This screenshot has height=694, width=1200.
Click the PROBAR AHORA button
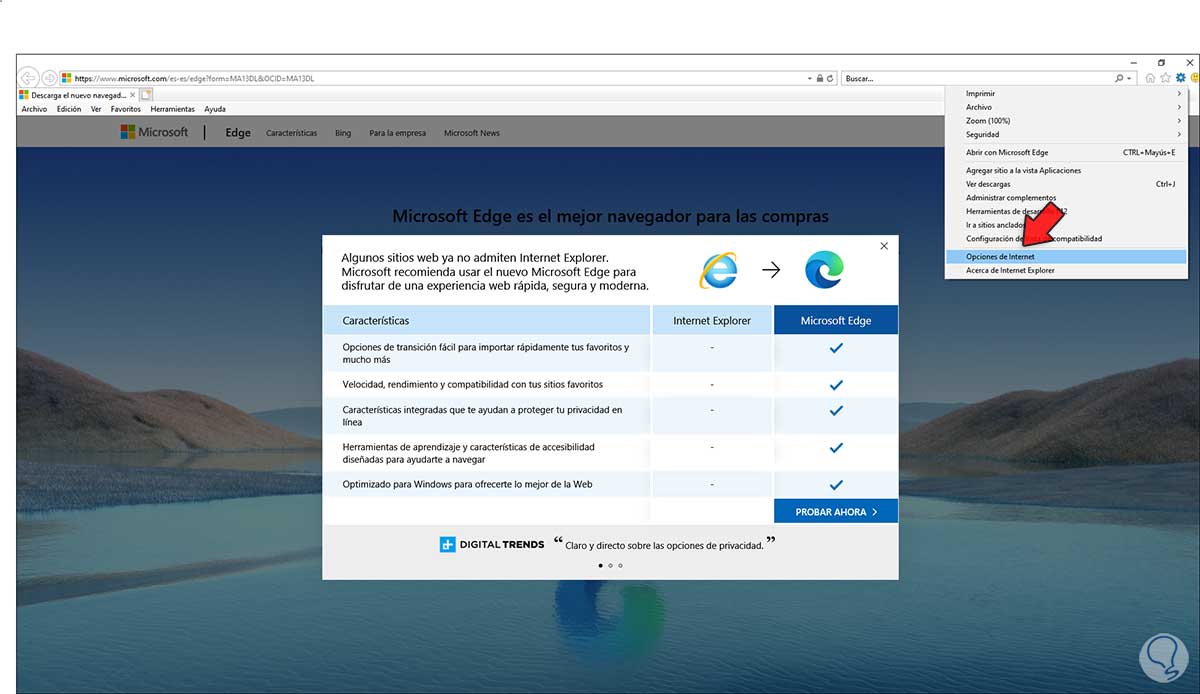[836, 511]
